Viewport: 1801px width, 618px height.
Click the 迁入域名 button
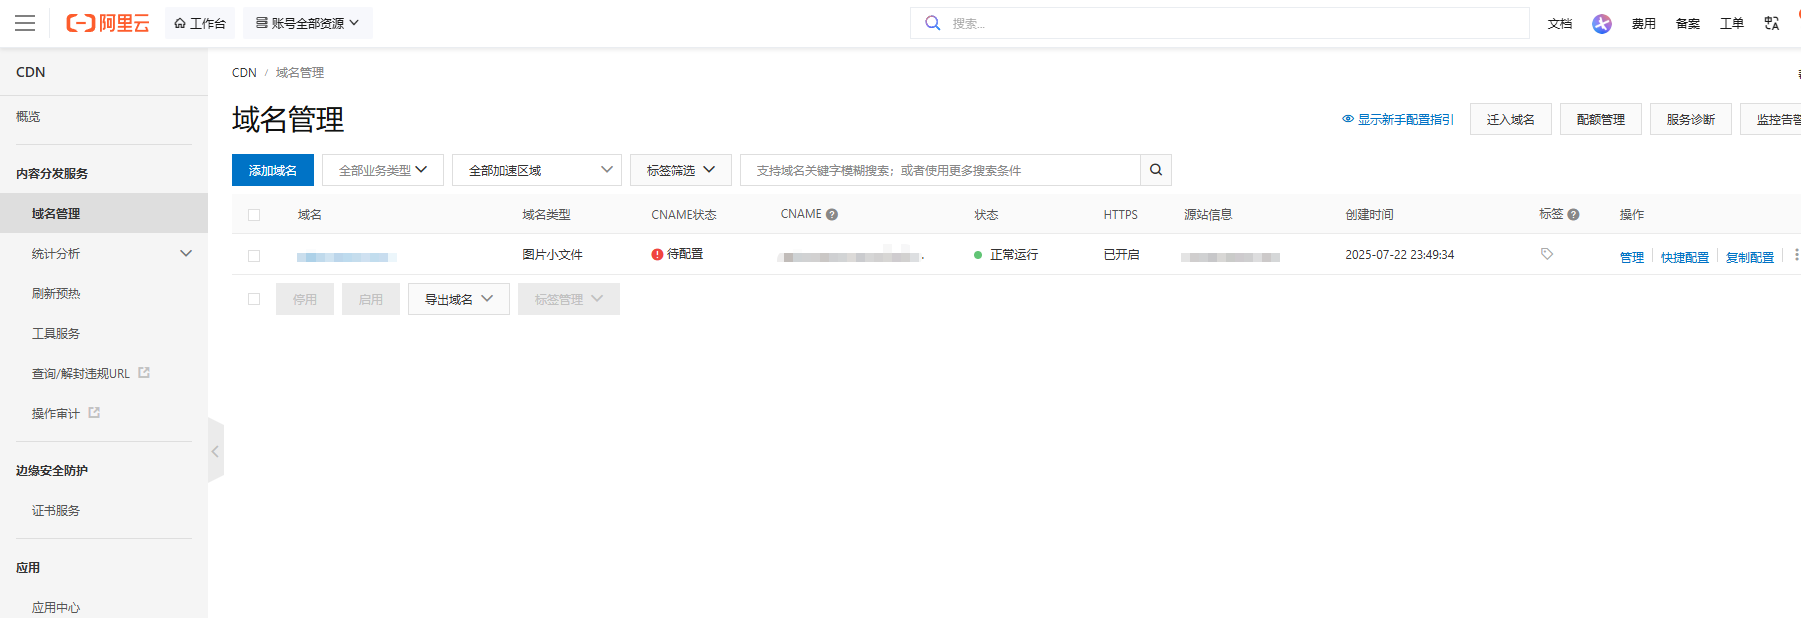1511,119
